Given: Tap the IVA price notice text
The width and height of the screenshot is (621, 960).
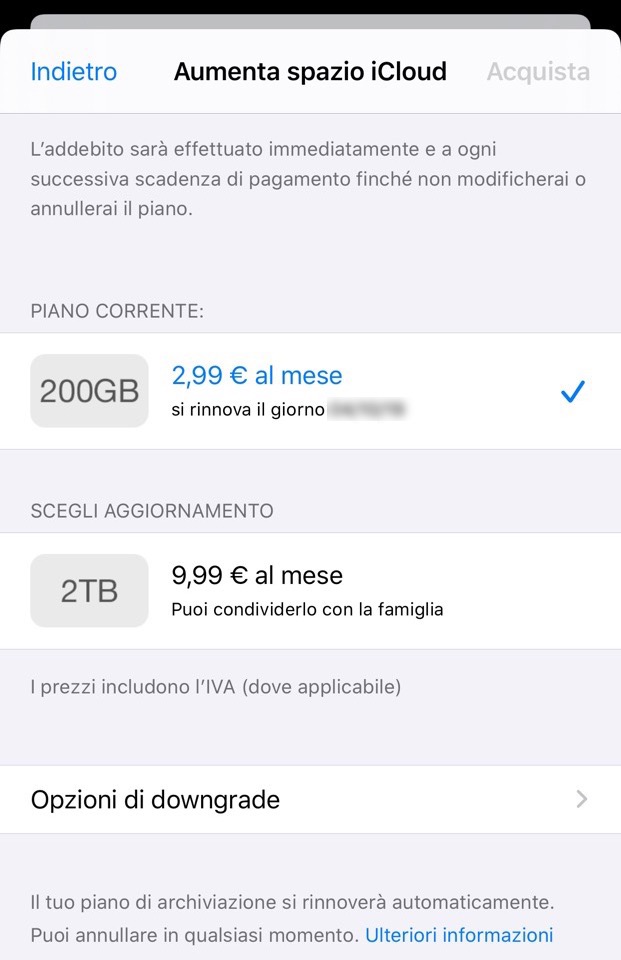Looking at the screenshot, I should pyautogui.click(x=216, y=687).
